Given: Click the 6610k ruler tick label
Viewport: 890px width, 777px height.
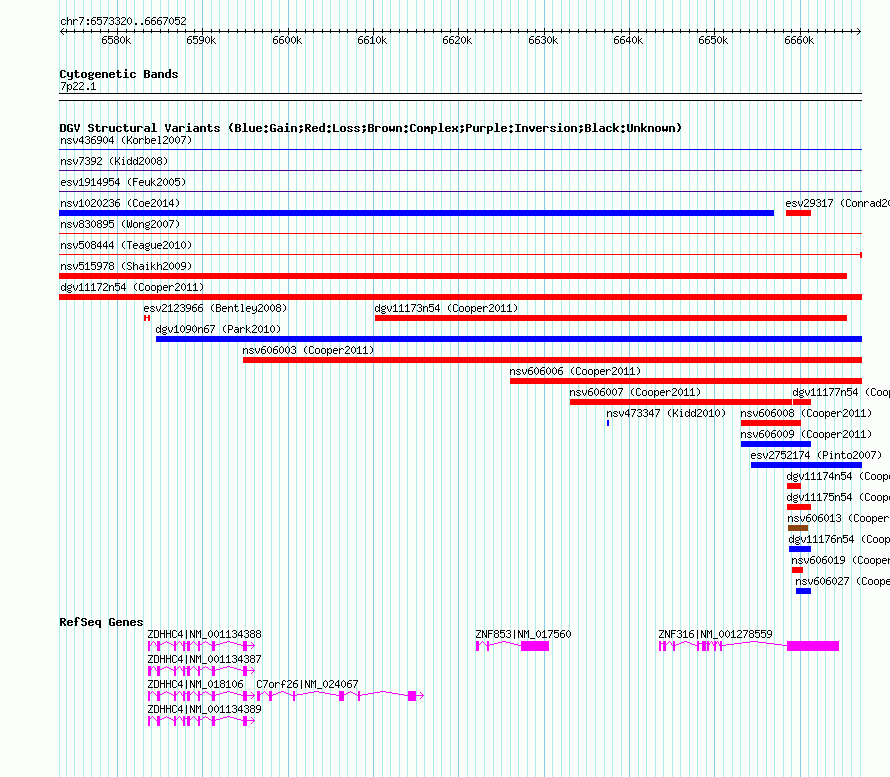Looking at the screenshot, I should 372,40.
